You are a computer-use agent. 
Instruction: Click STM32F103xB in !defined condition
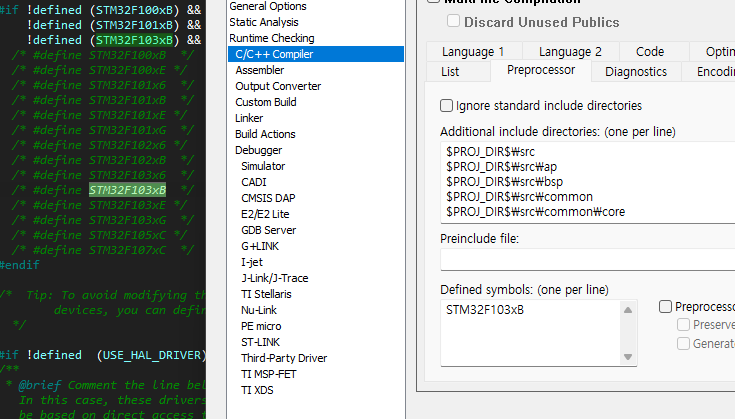tap(135, 40)
